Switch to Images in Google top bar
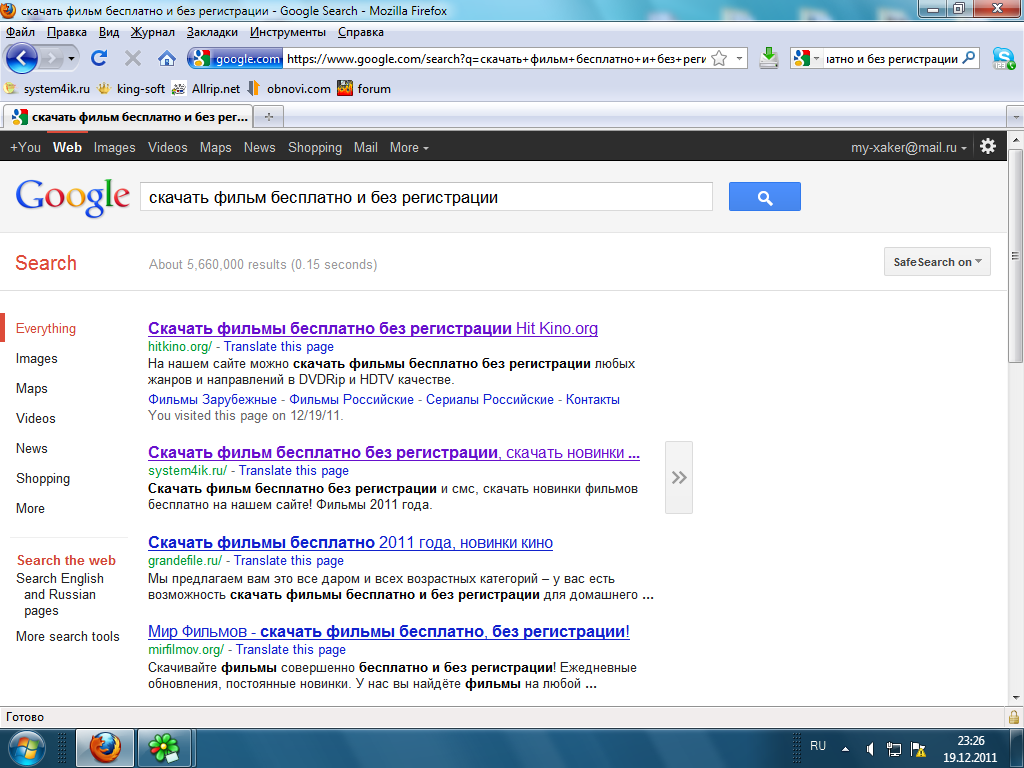 coord(114,148)
